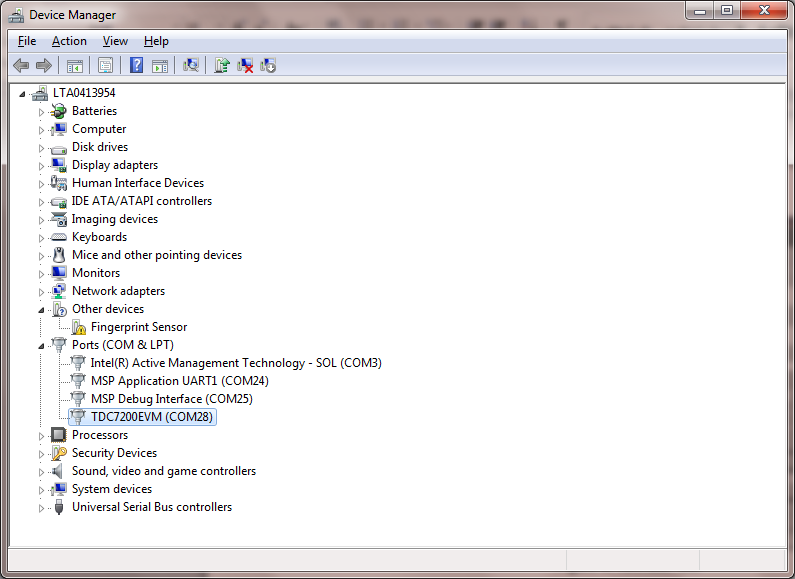Expand the Disk drives node
The width and height of the screenshot is (795, 579).
42,148
